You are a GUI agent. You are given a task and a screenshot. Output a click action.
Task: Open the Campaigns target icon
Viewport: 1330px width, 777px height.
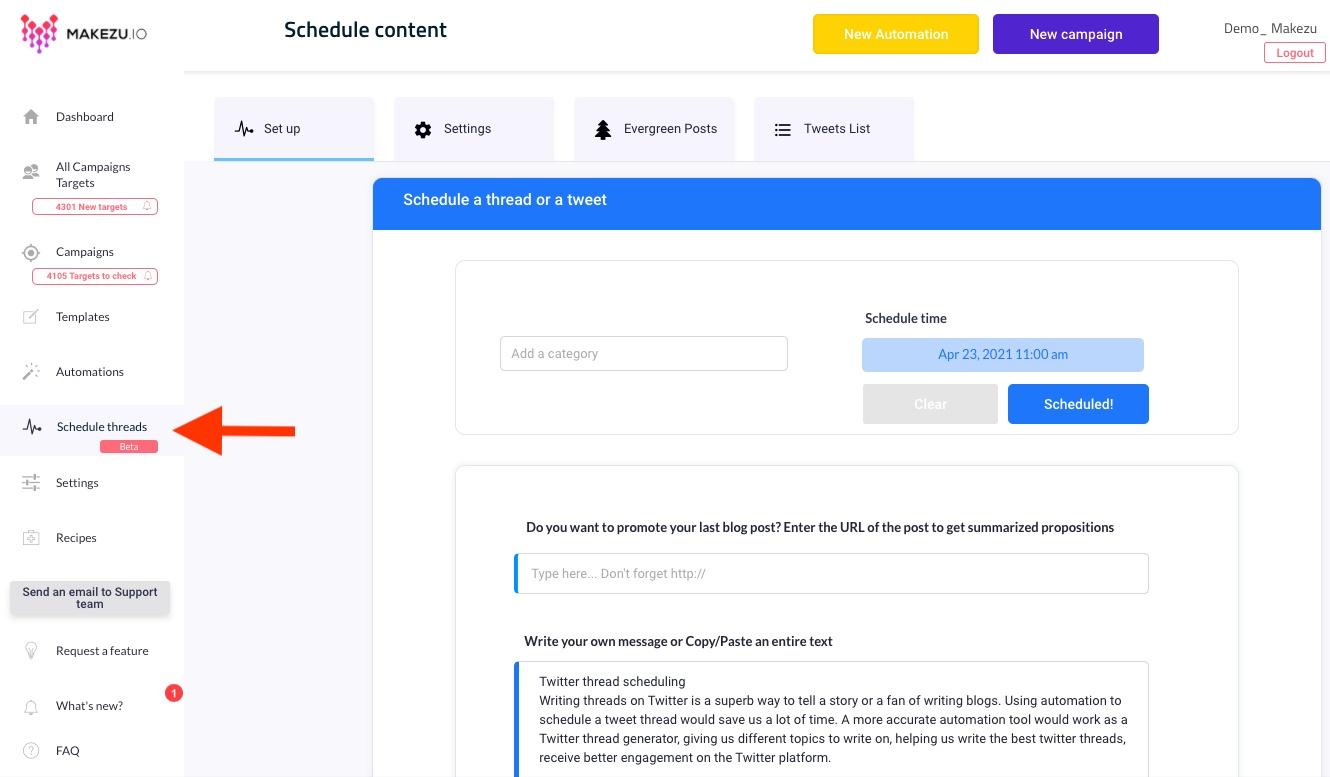pyautogui.click(x=31, y=252)
